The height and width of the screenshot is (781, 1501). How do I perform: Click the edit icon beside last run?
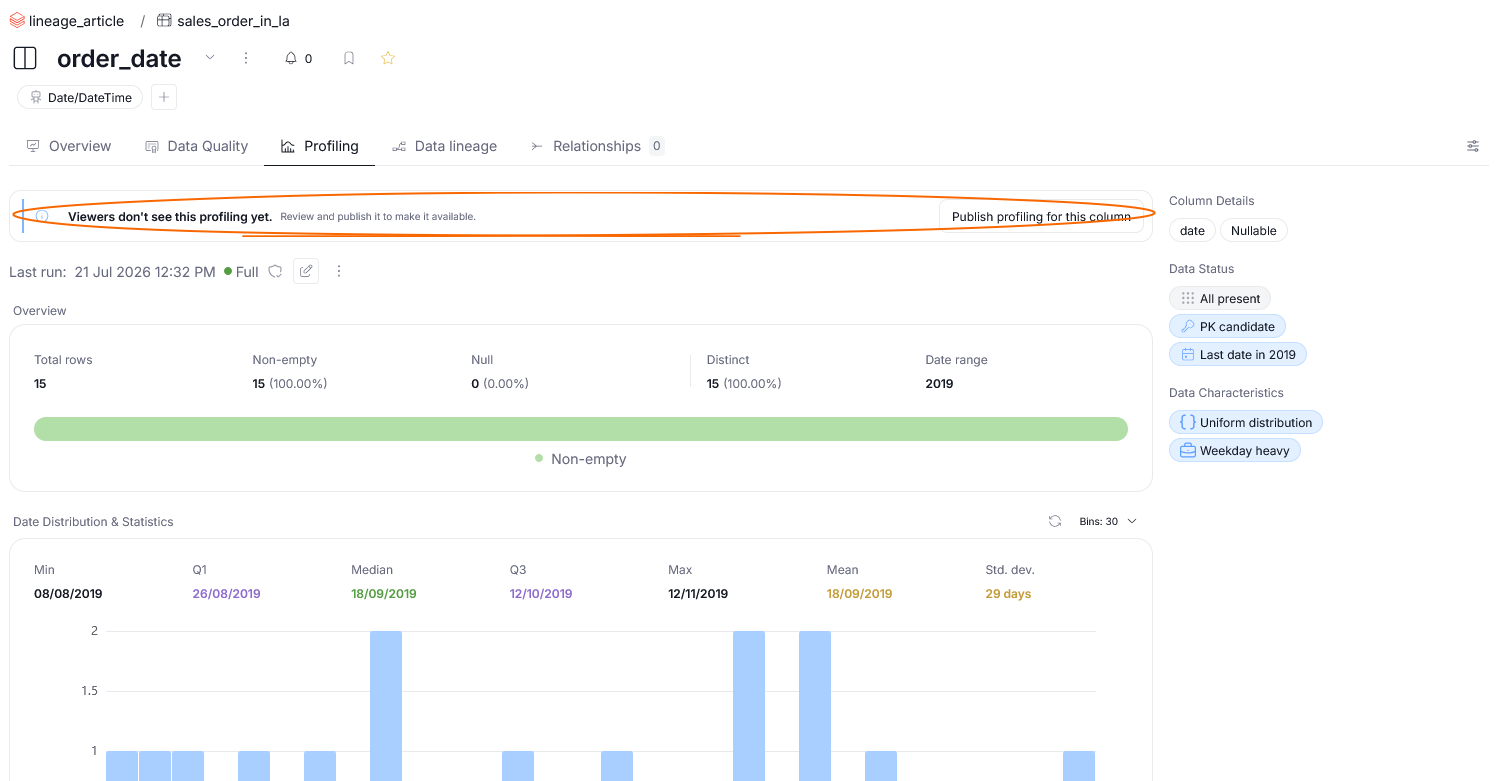[306, 271]
